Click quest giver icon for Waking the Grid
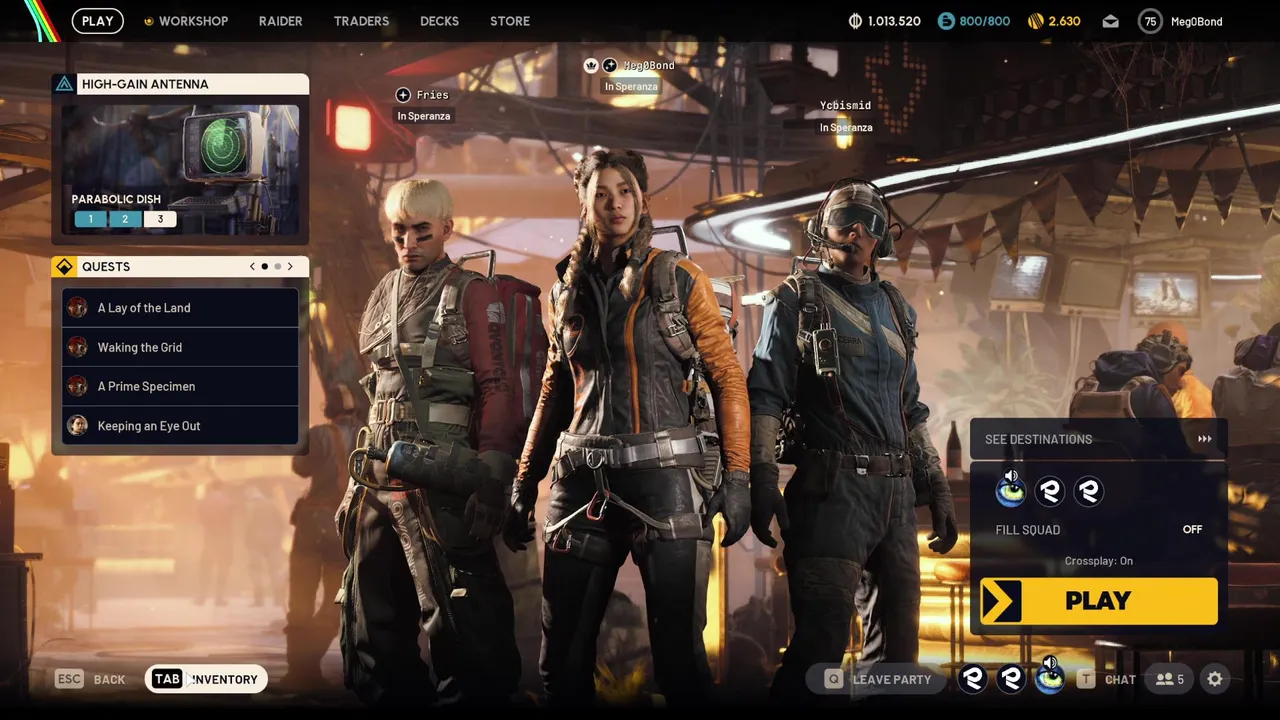The image size is (1280, 720). (x=77, y=347)
